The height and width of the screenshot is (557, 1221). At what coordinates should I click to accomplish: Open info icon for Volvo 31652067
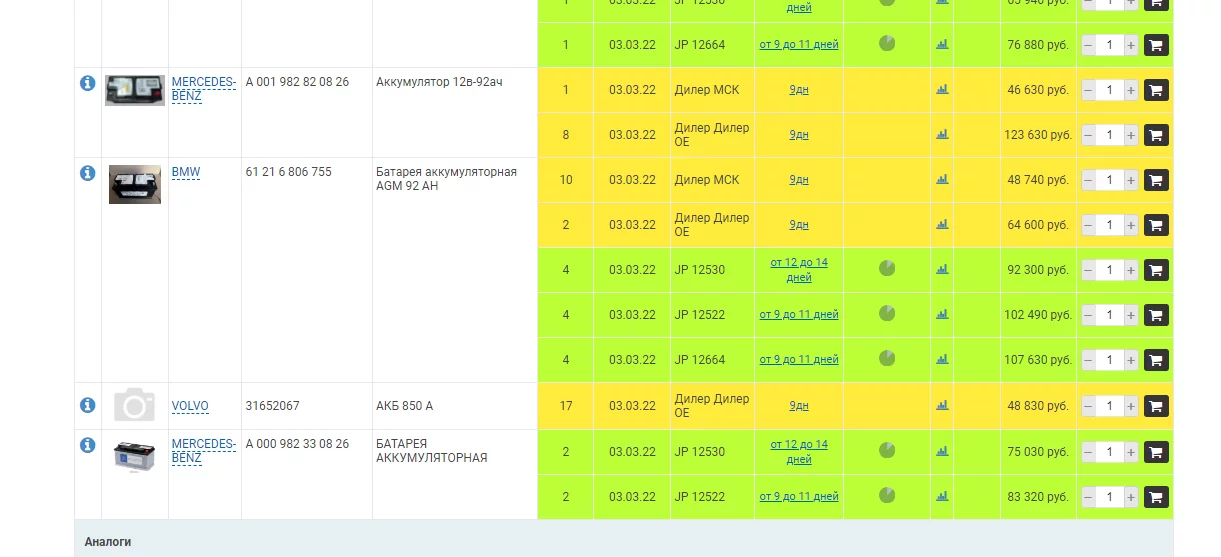point(88,405)
